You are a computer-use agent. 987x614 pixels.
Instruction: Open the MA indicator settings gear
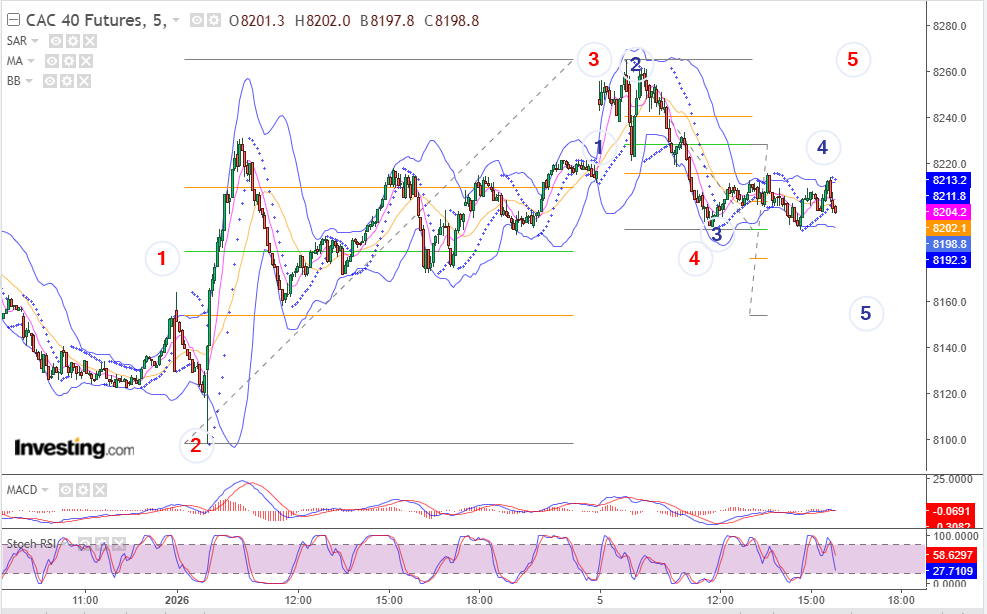[69, 61]
